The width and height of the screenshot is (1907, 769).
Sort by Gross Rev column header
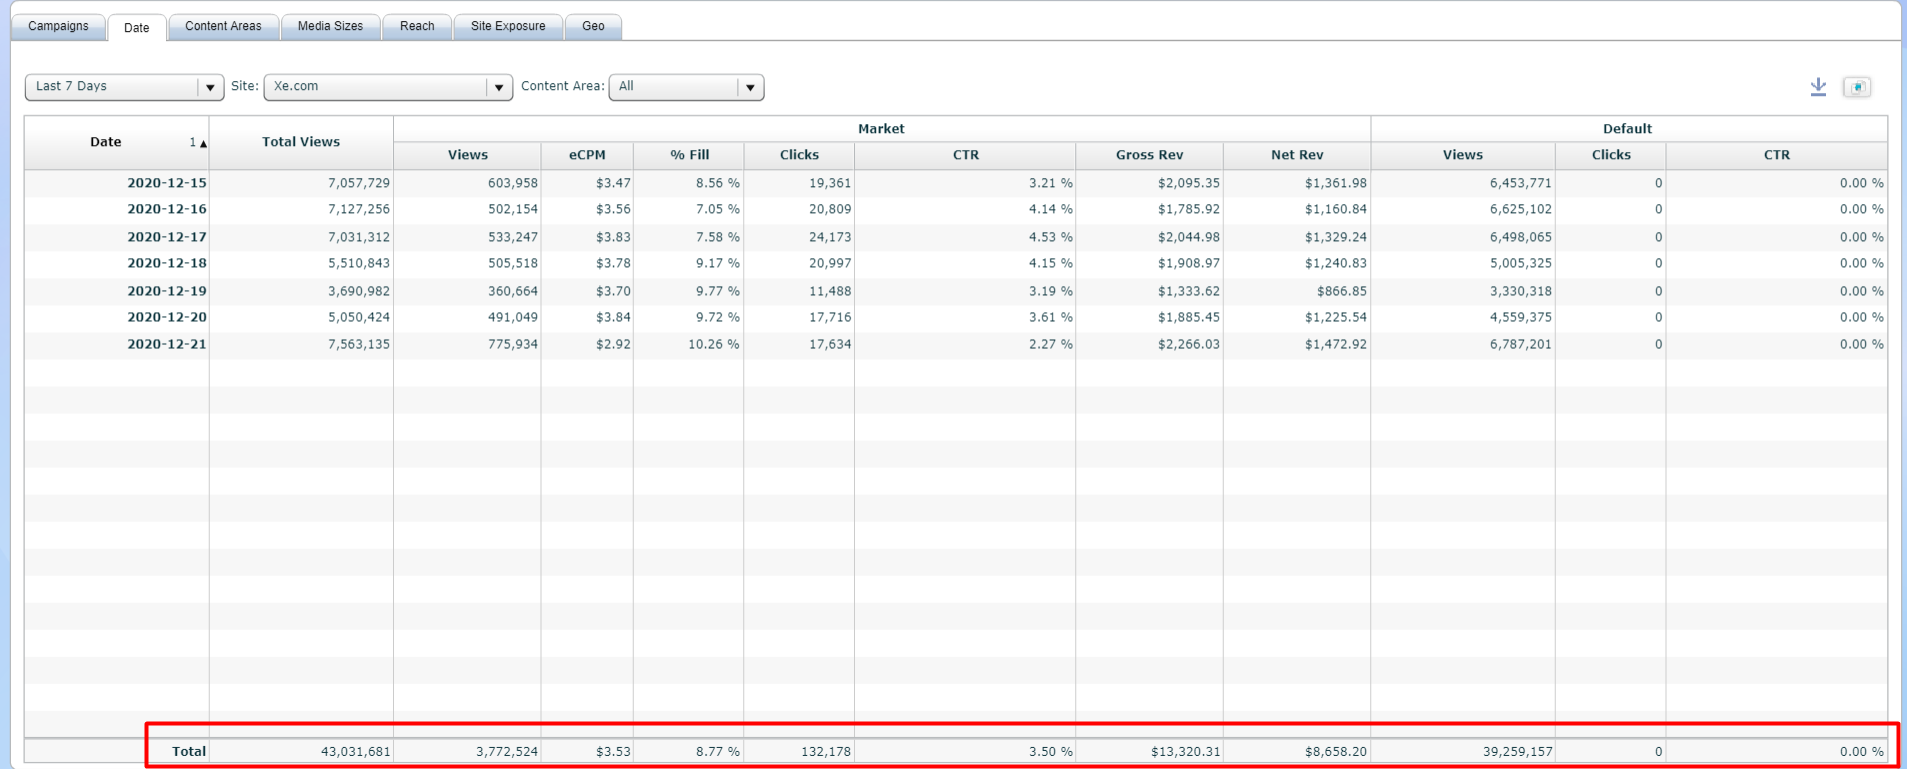[1149, 155]
